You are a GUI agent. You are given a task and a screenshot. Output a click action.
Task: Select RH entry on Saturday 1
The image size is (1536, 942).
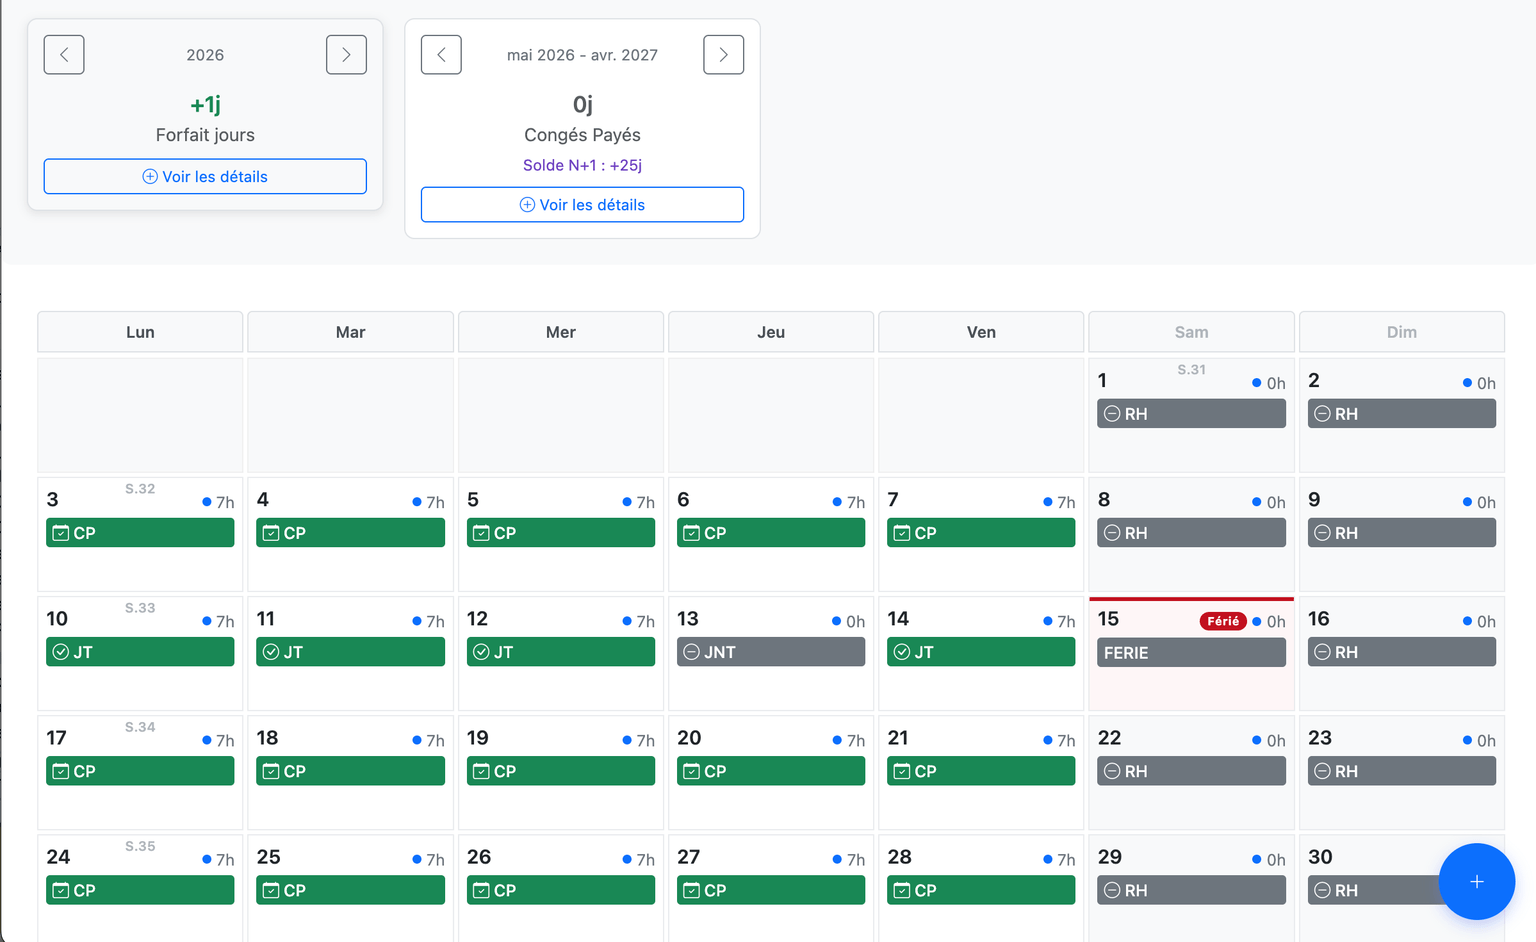click(x=1191, y=414)
